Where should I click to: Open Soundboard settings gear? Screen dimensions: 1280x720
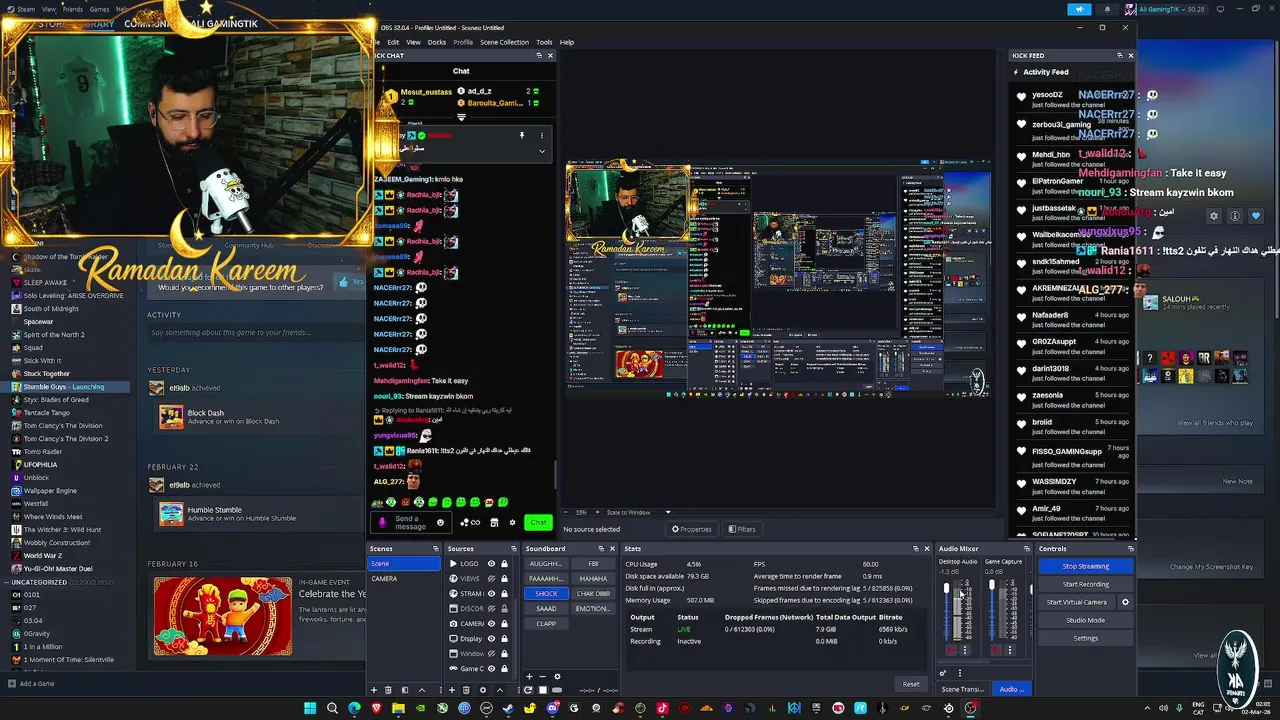[557, 677]
